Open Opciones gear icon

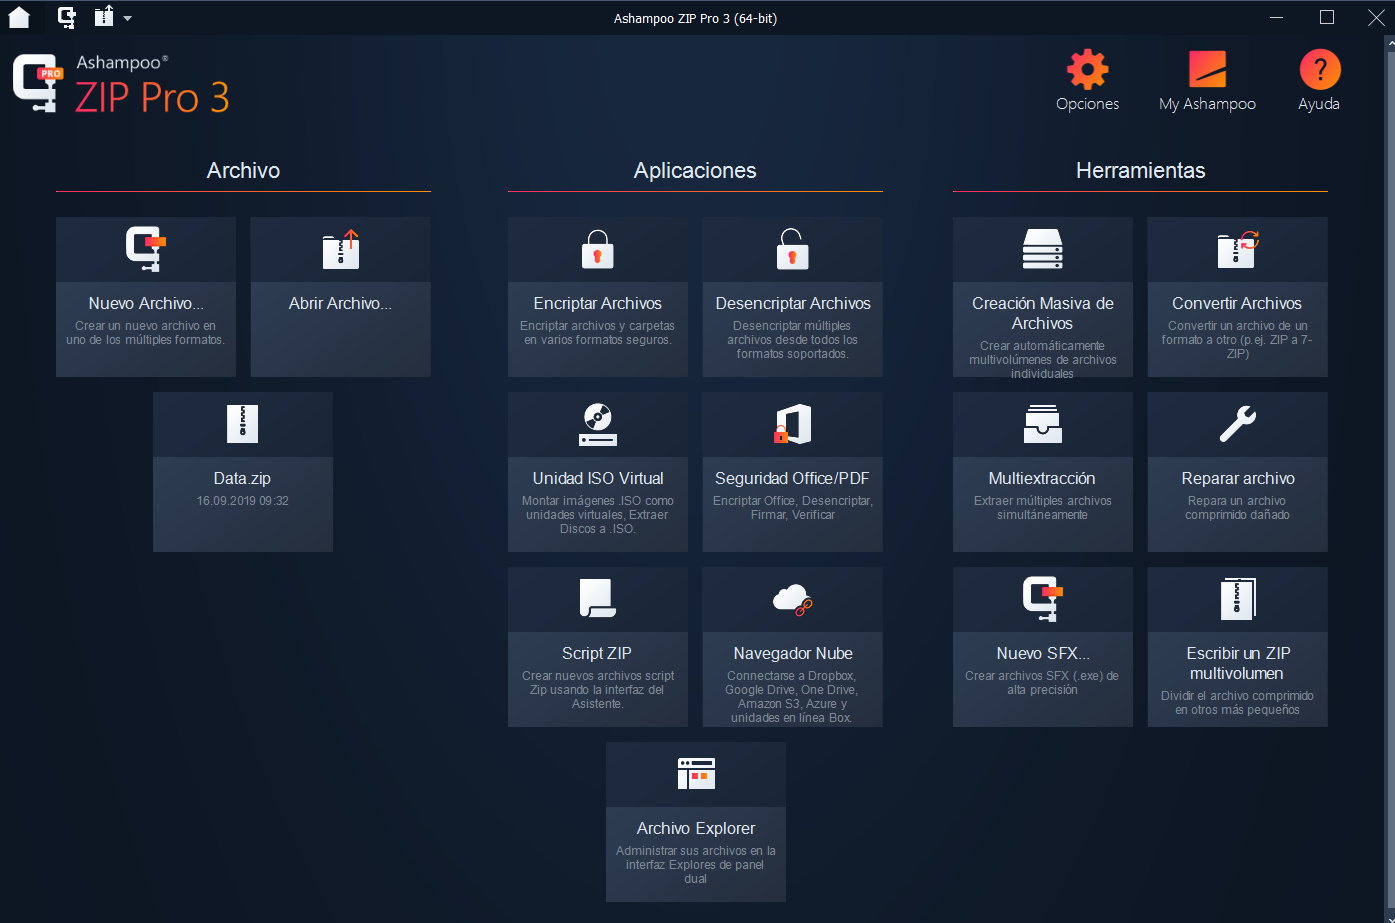coord(1087,69)
